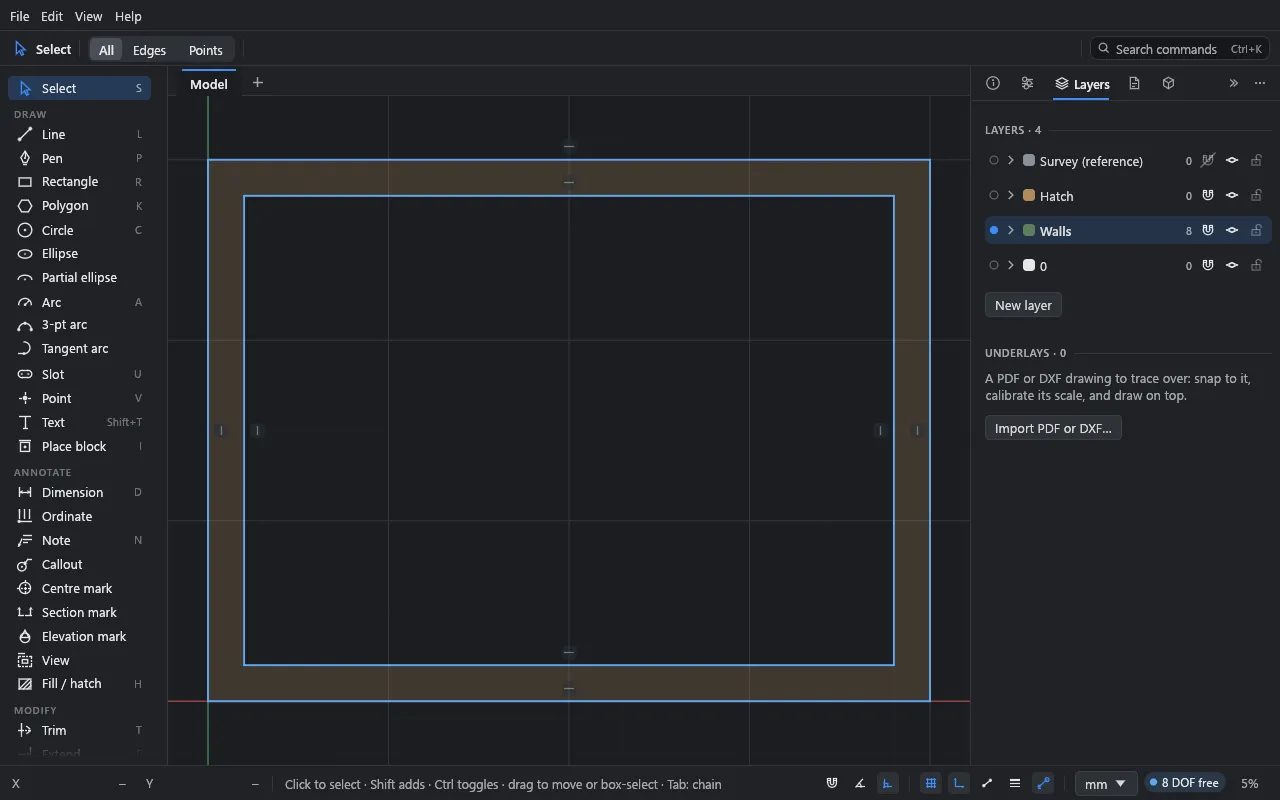This screenshot has width=1280, height=800.
Task: Choose the Ellipse tool
Action: (x=80, y=254)
